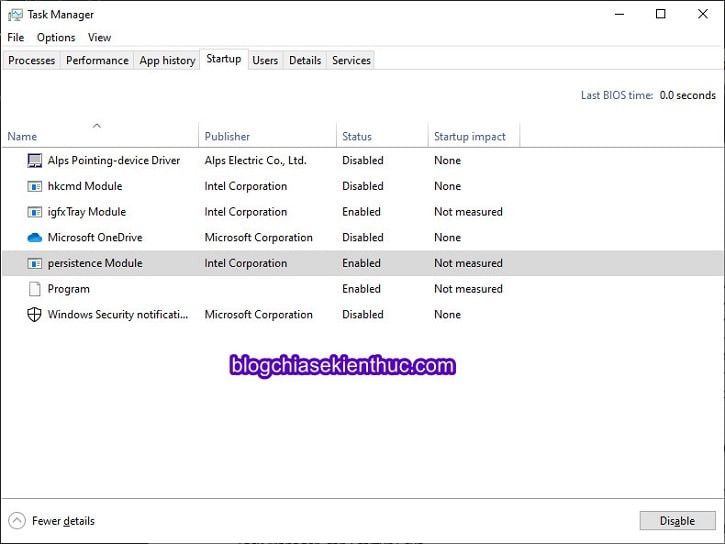This screenshot has width=725, height=544.
Task: Click Enabled status of Program
Action: [361, 289]
